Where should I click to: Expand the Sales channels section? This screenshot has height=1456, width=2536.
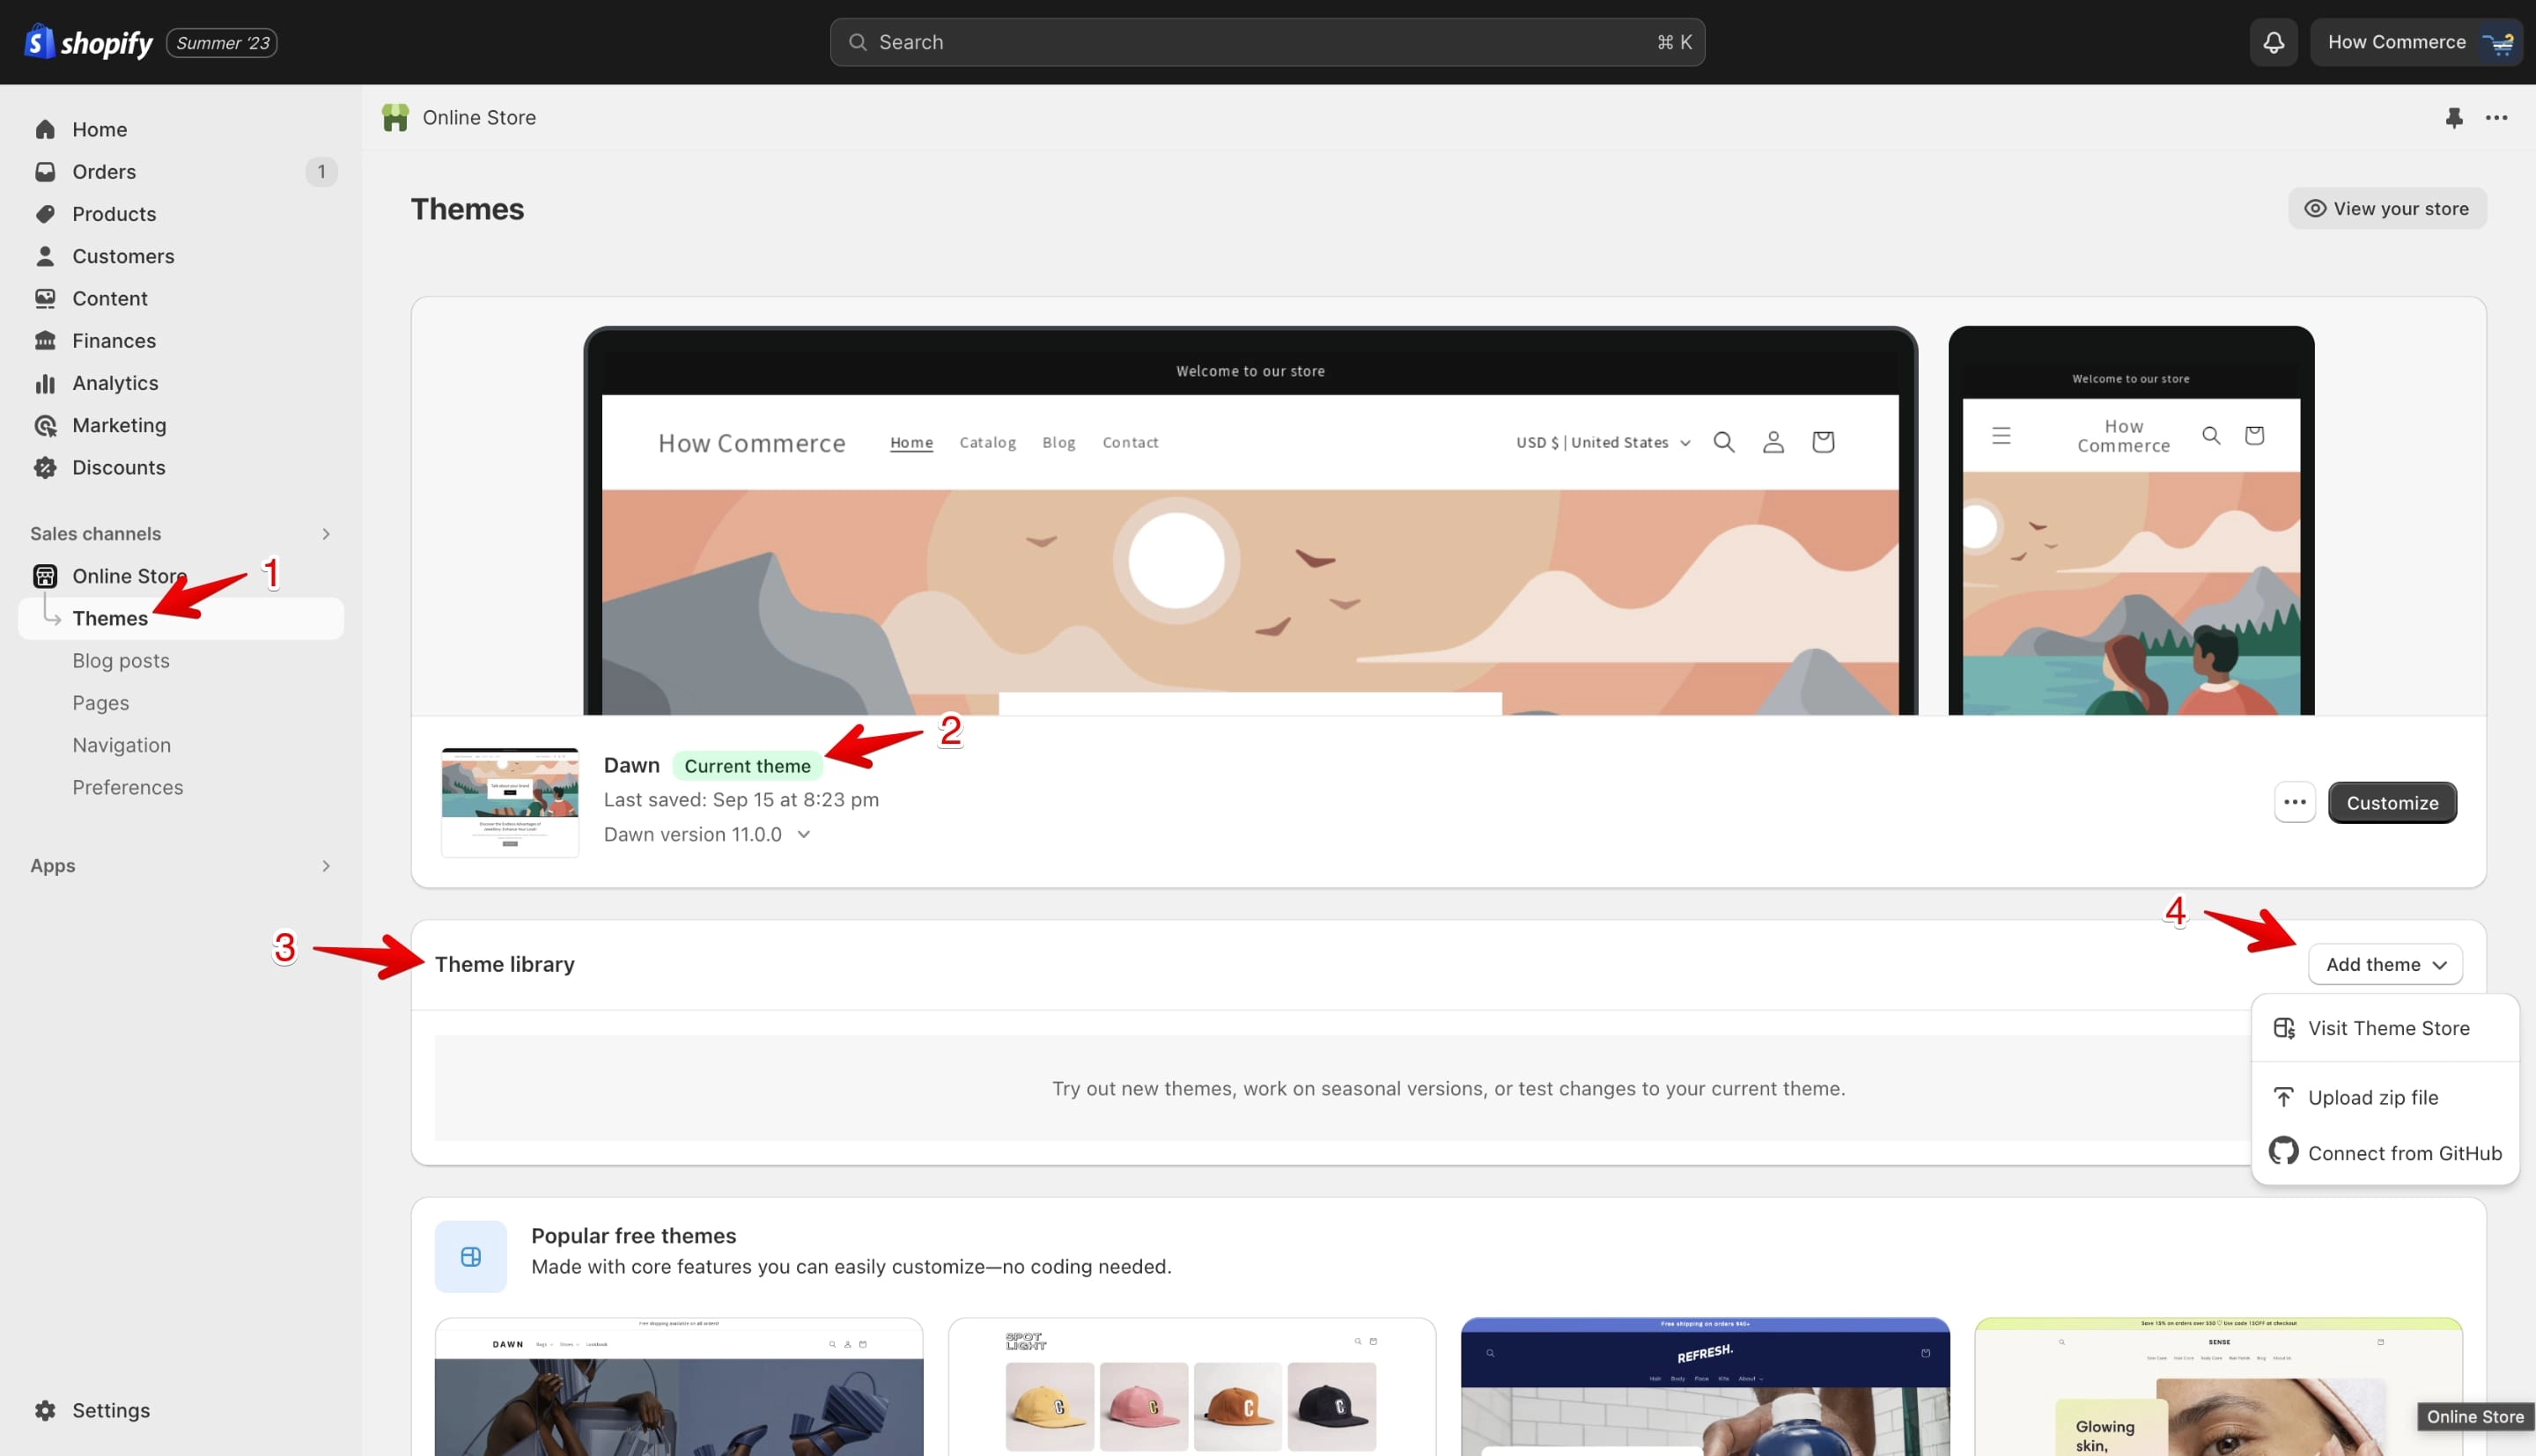pos(326,533)
